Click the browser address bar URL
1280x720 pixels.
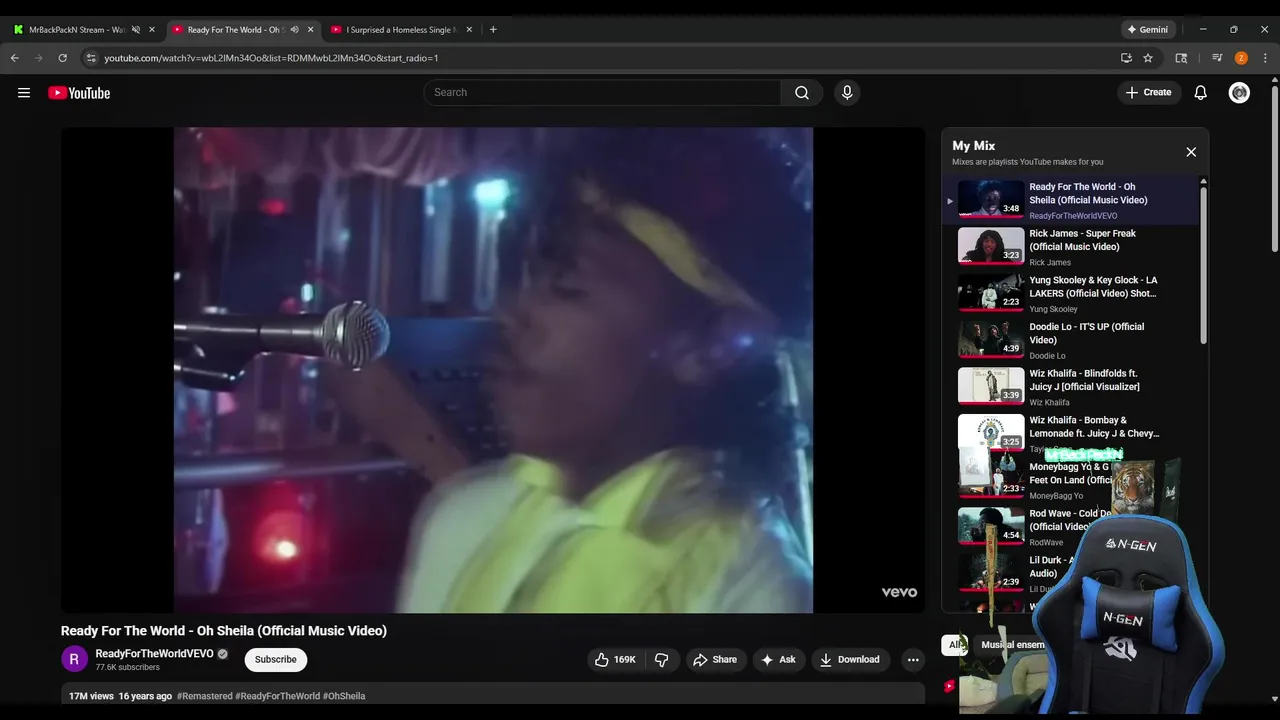pyautogui.click(x=271, y=58)
